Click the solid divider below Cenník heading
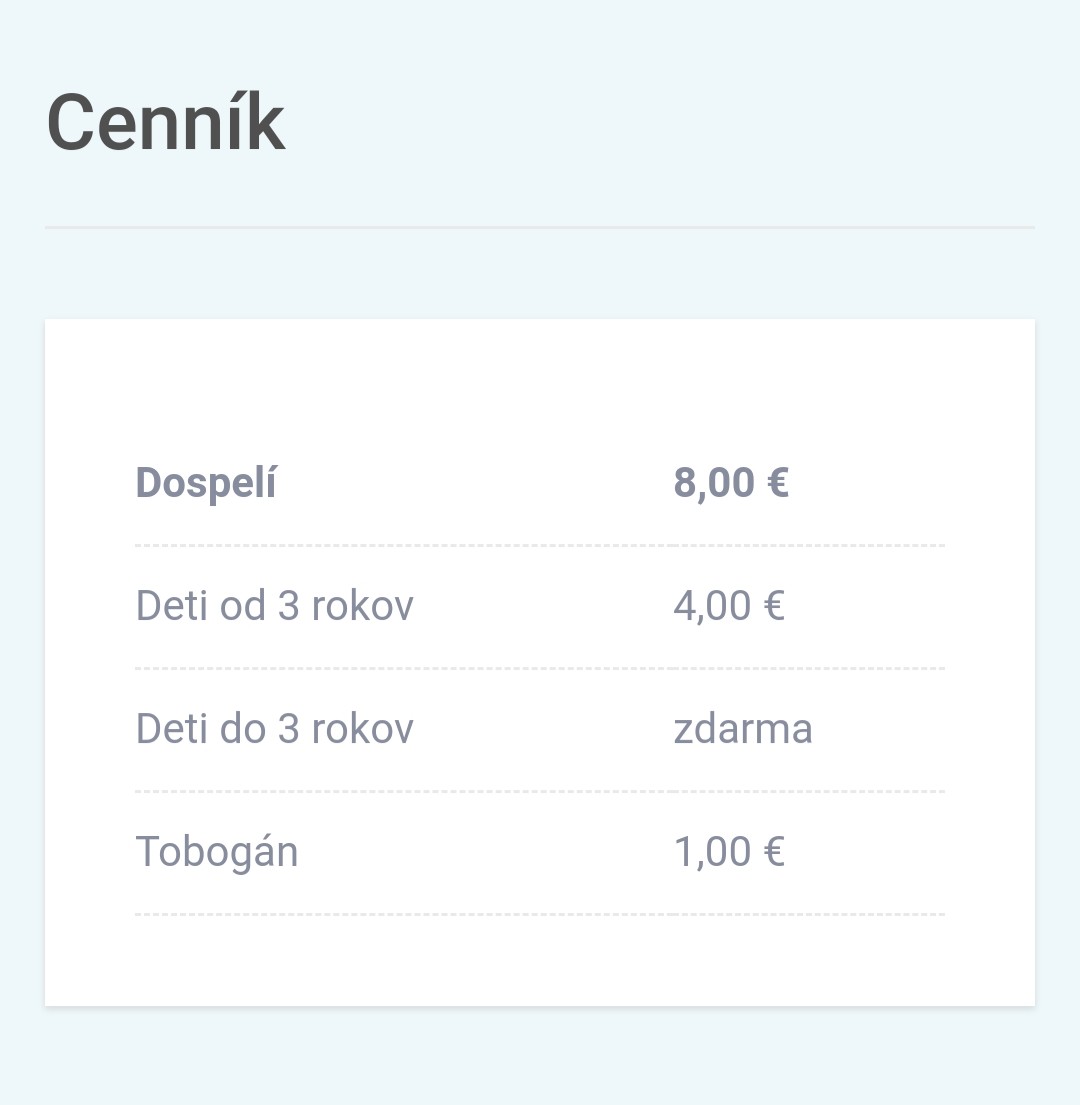Screen dimensions: 1080x1105 pyautogui.click(x=540, y=228)
